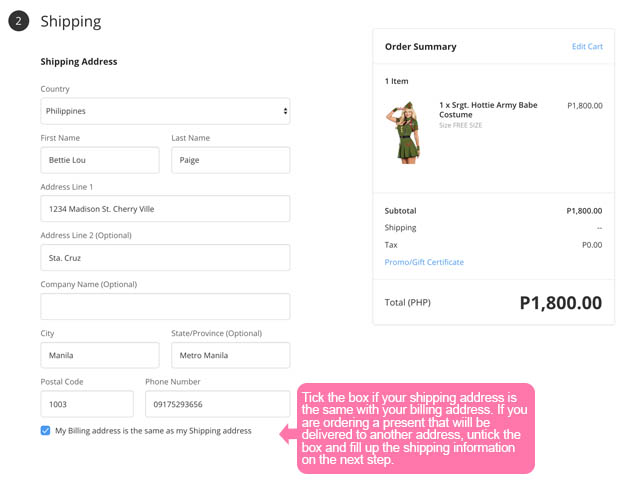Click the step 2 circle icon
Screen dimensions: 626x486
point(18,21)
